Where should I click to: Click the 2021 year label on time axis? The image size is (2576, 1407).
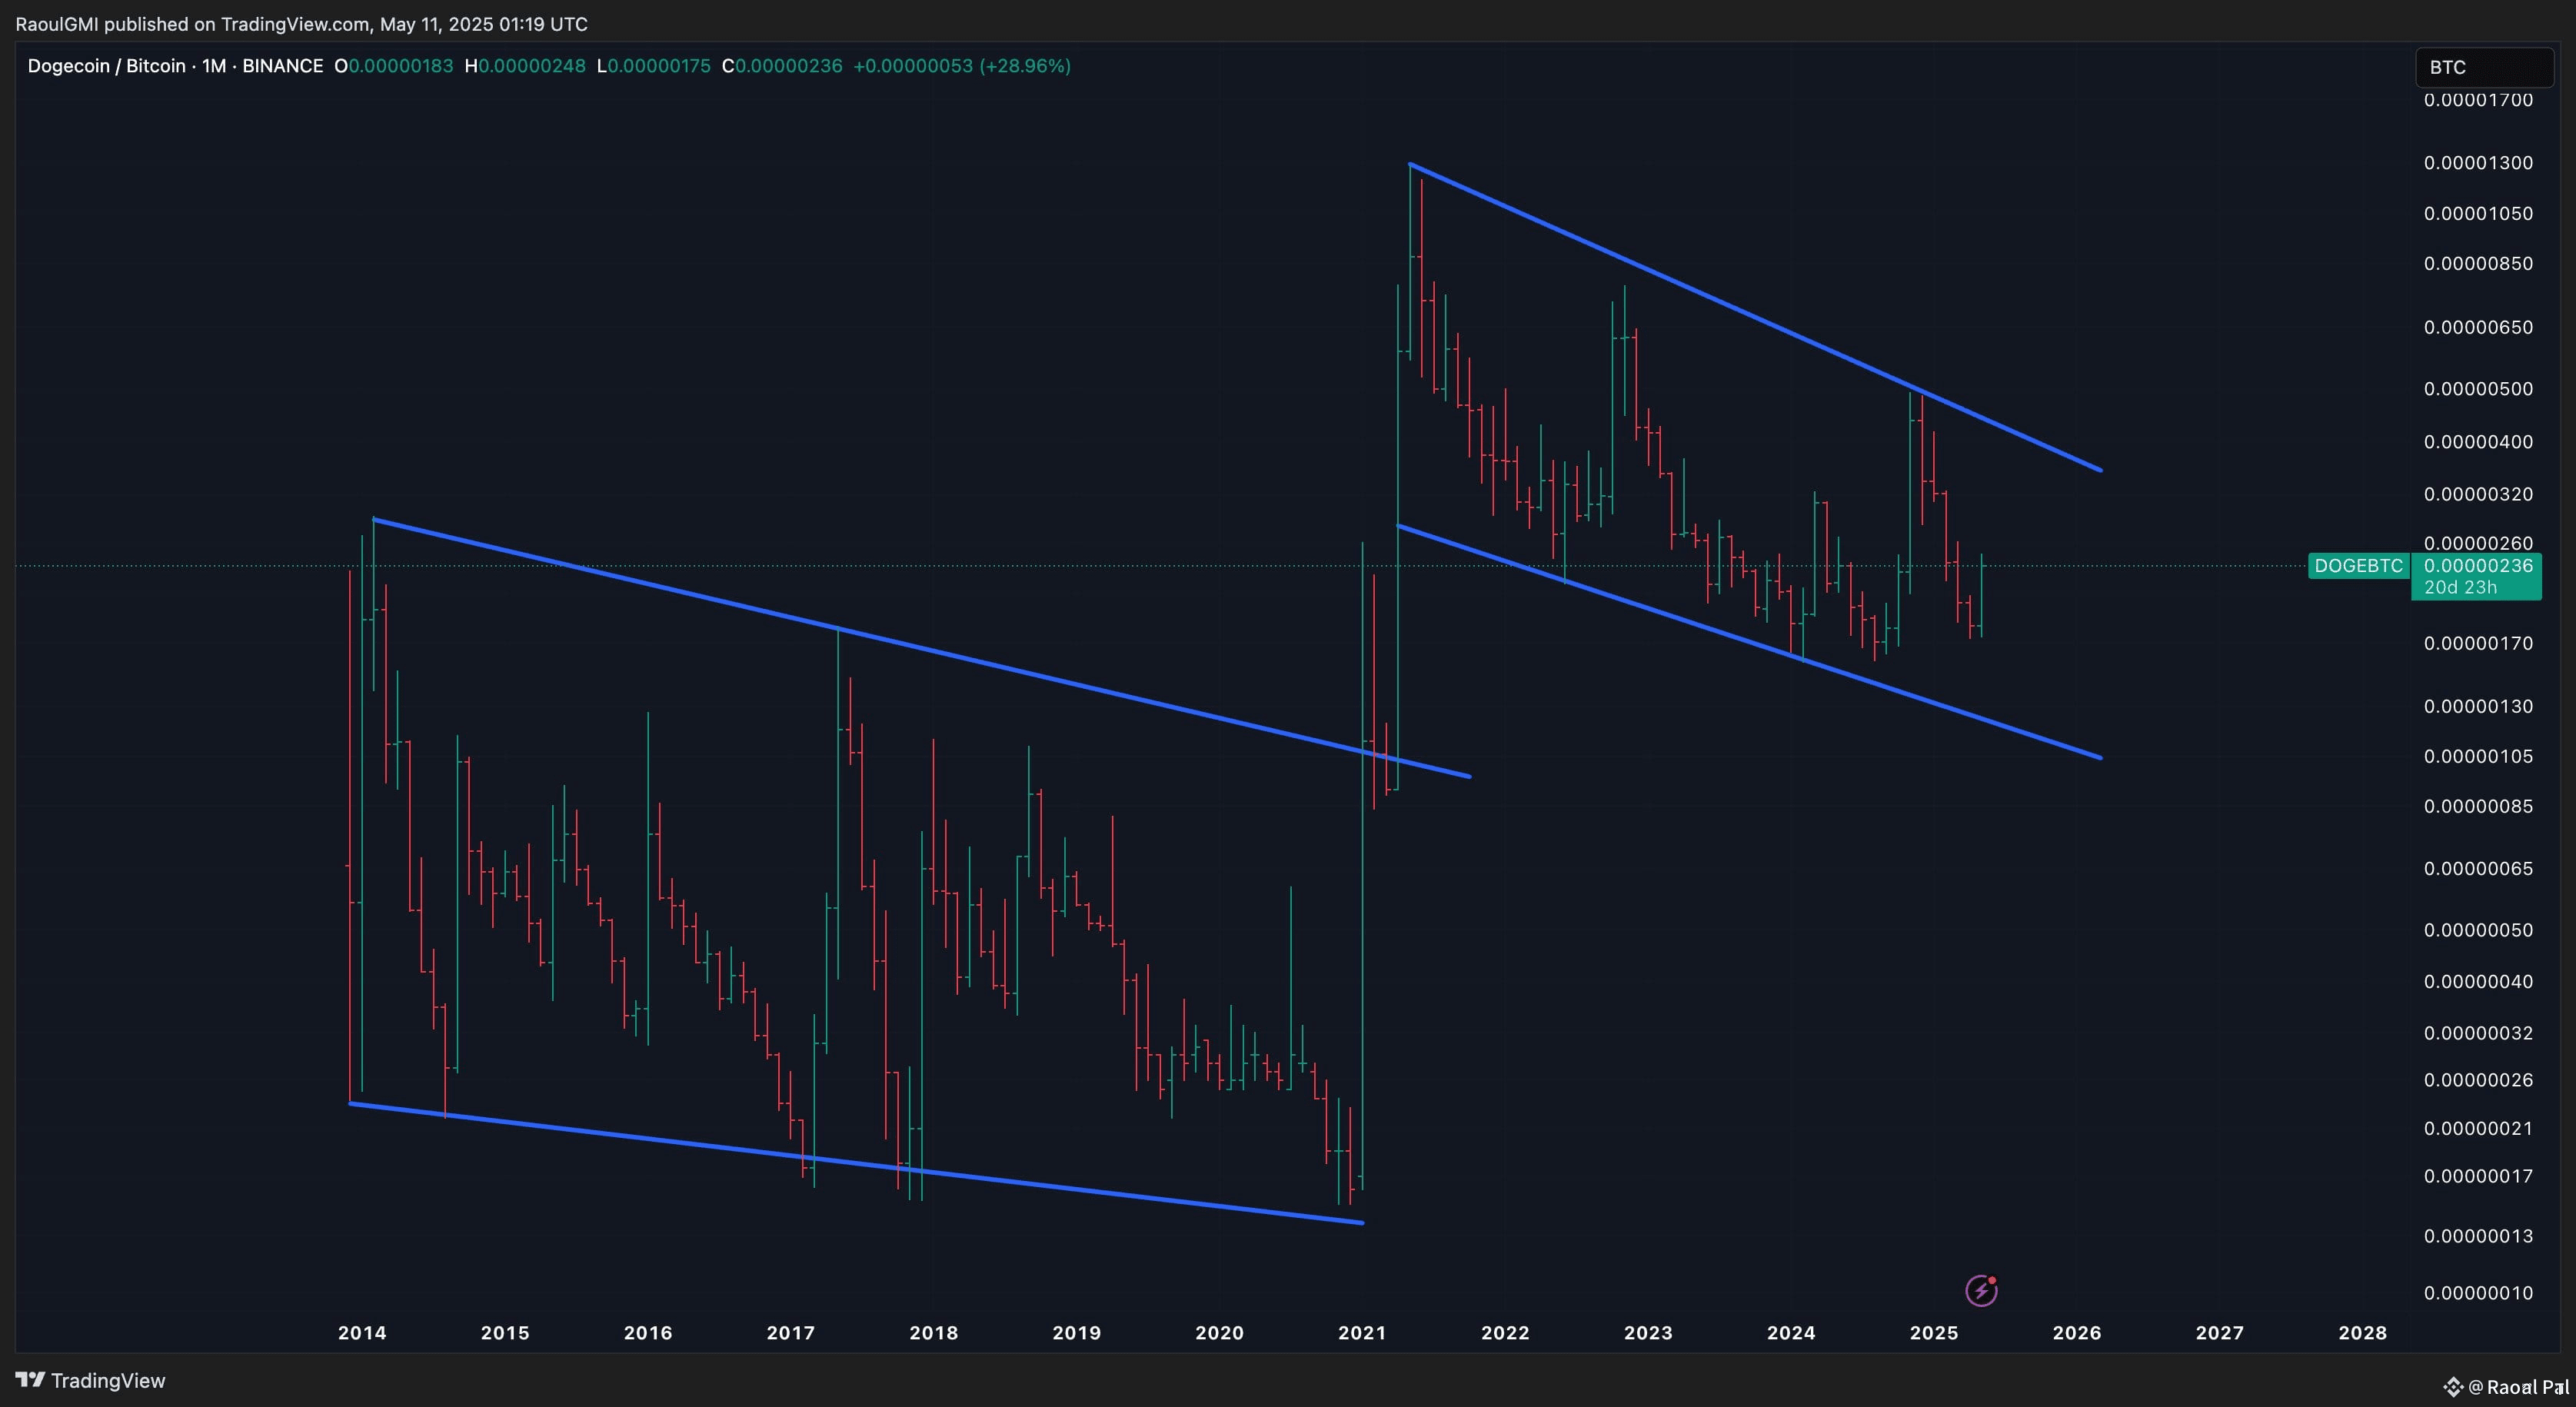[1362, 1333]
